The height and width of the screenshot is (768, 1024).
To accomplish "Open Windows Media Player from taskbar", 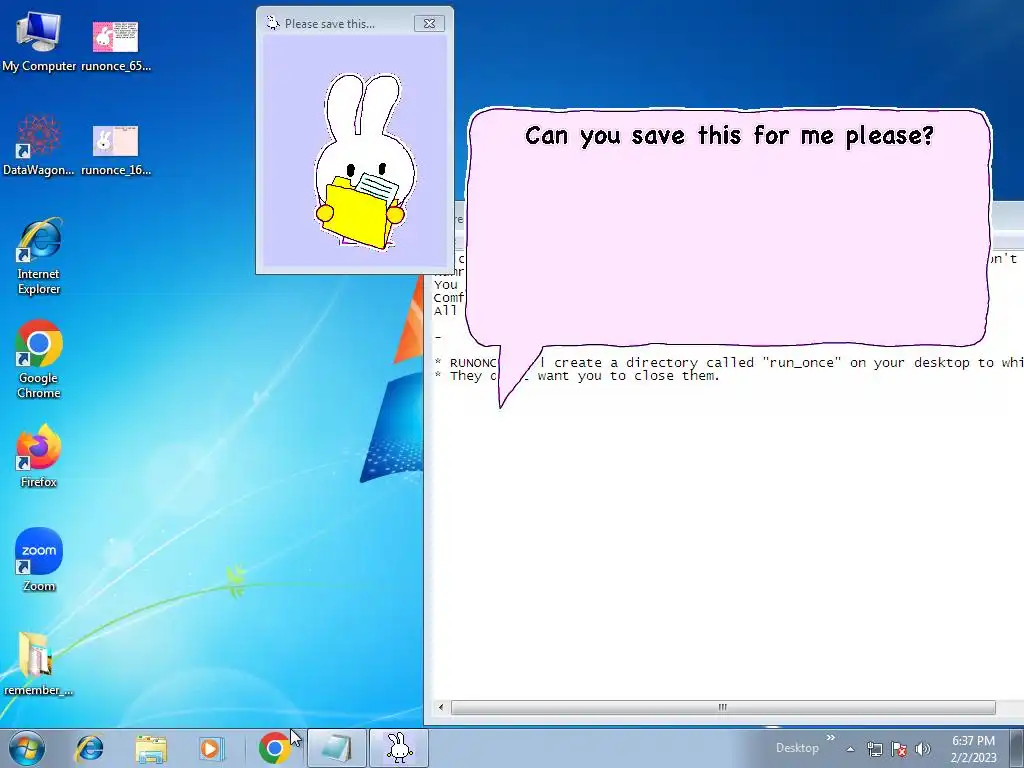I will pyautogui.click(x=211, y=748).
